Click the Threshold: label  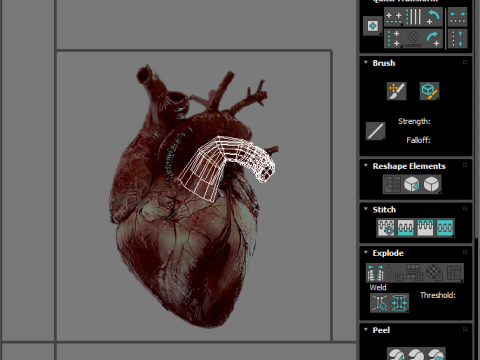[x=438, y=295]
